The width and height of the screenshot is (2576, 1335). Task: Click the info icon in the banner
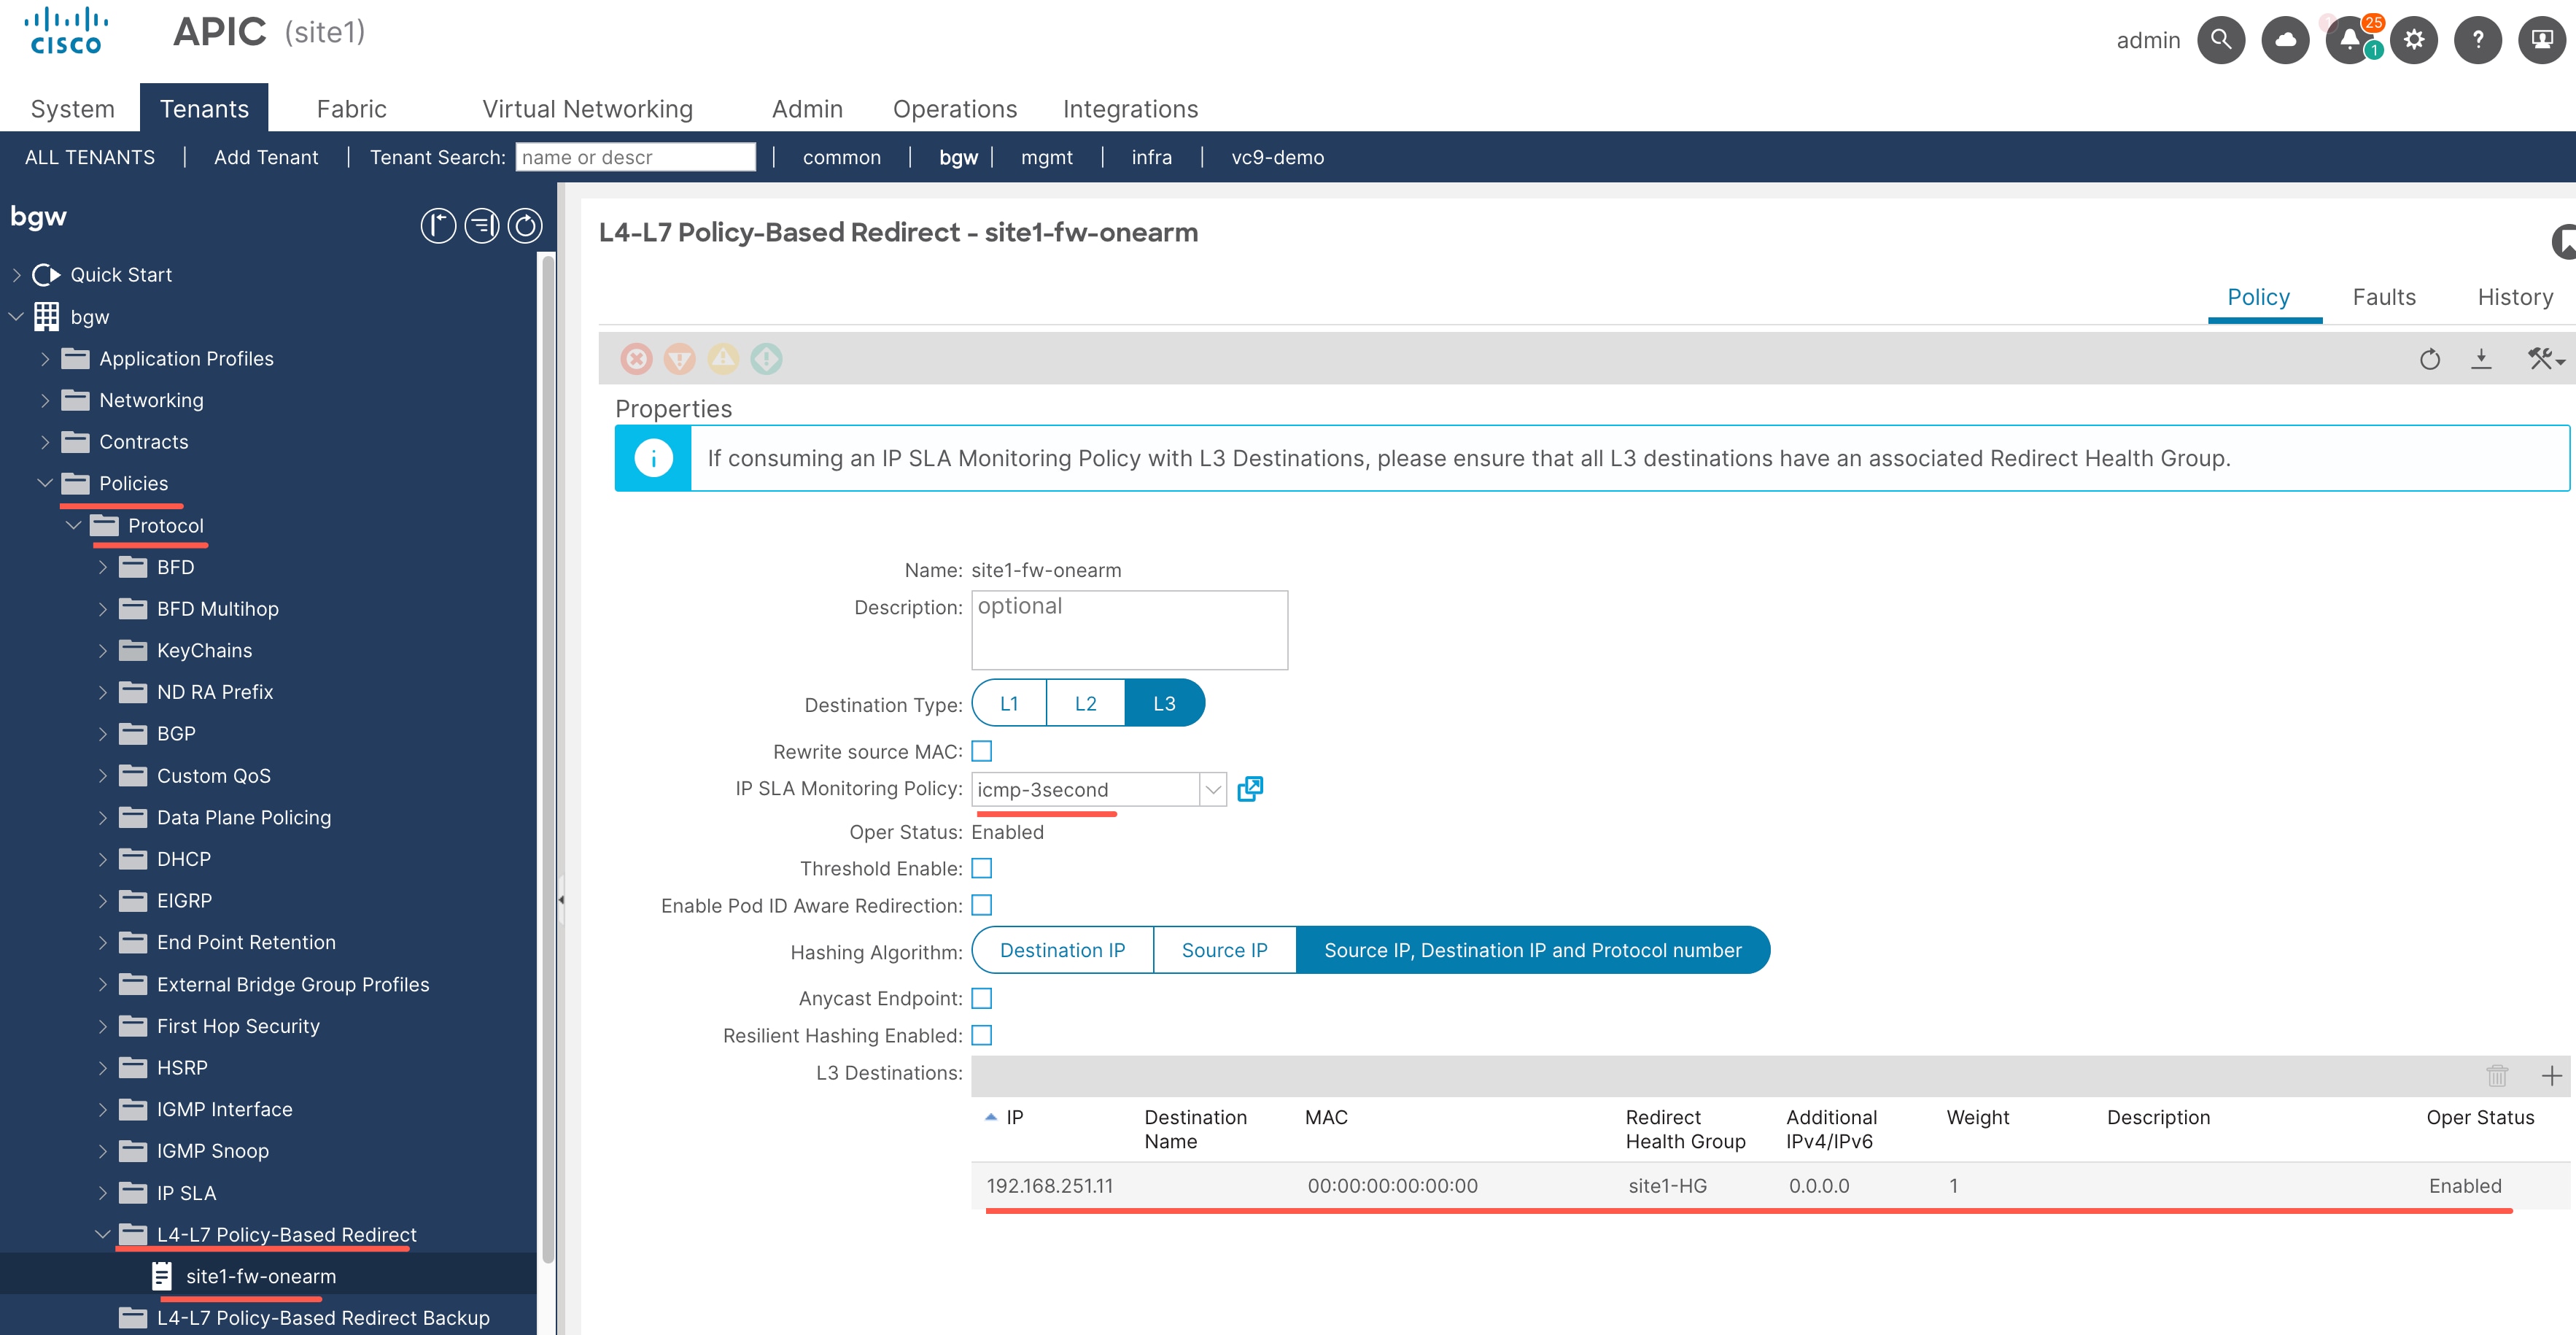[653, 458]
